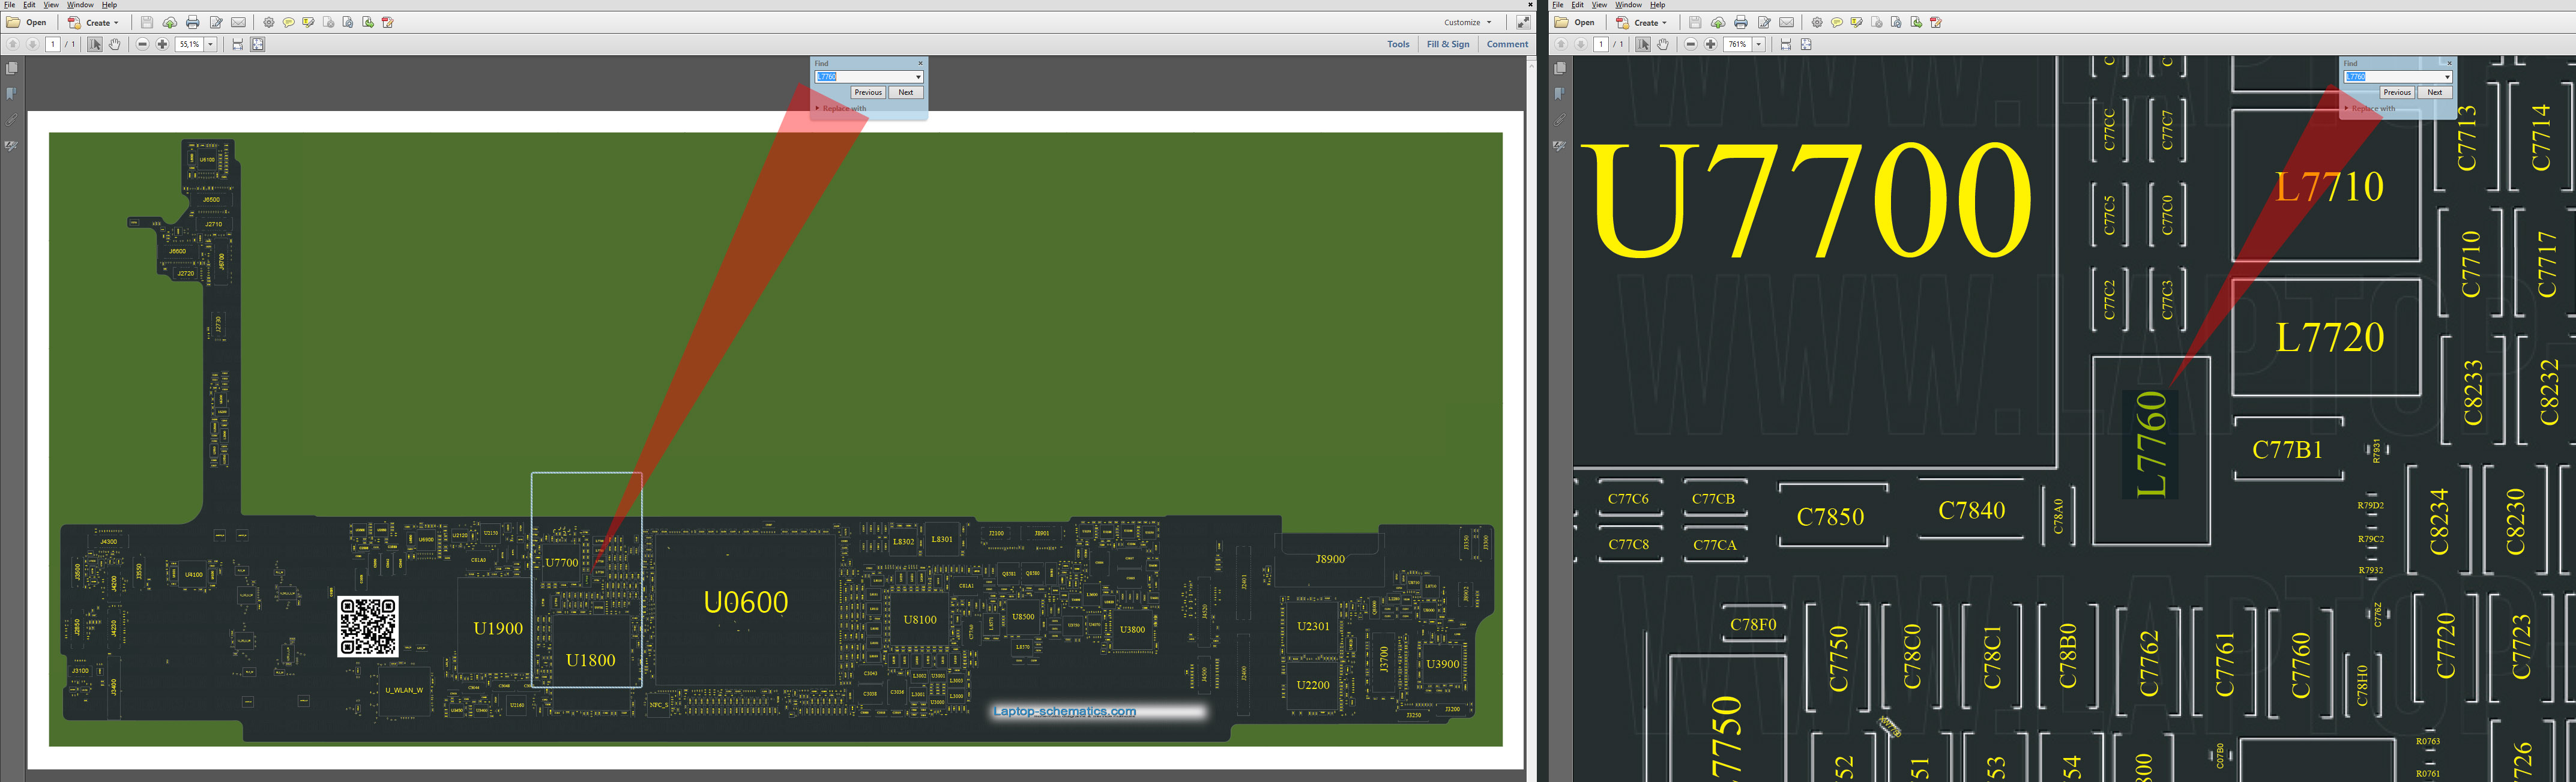Open the page thumbnails panel in right window
The image size is (2576, 782).
click(x=1560, y=68)
